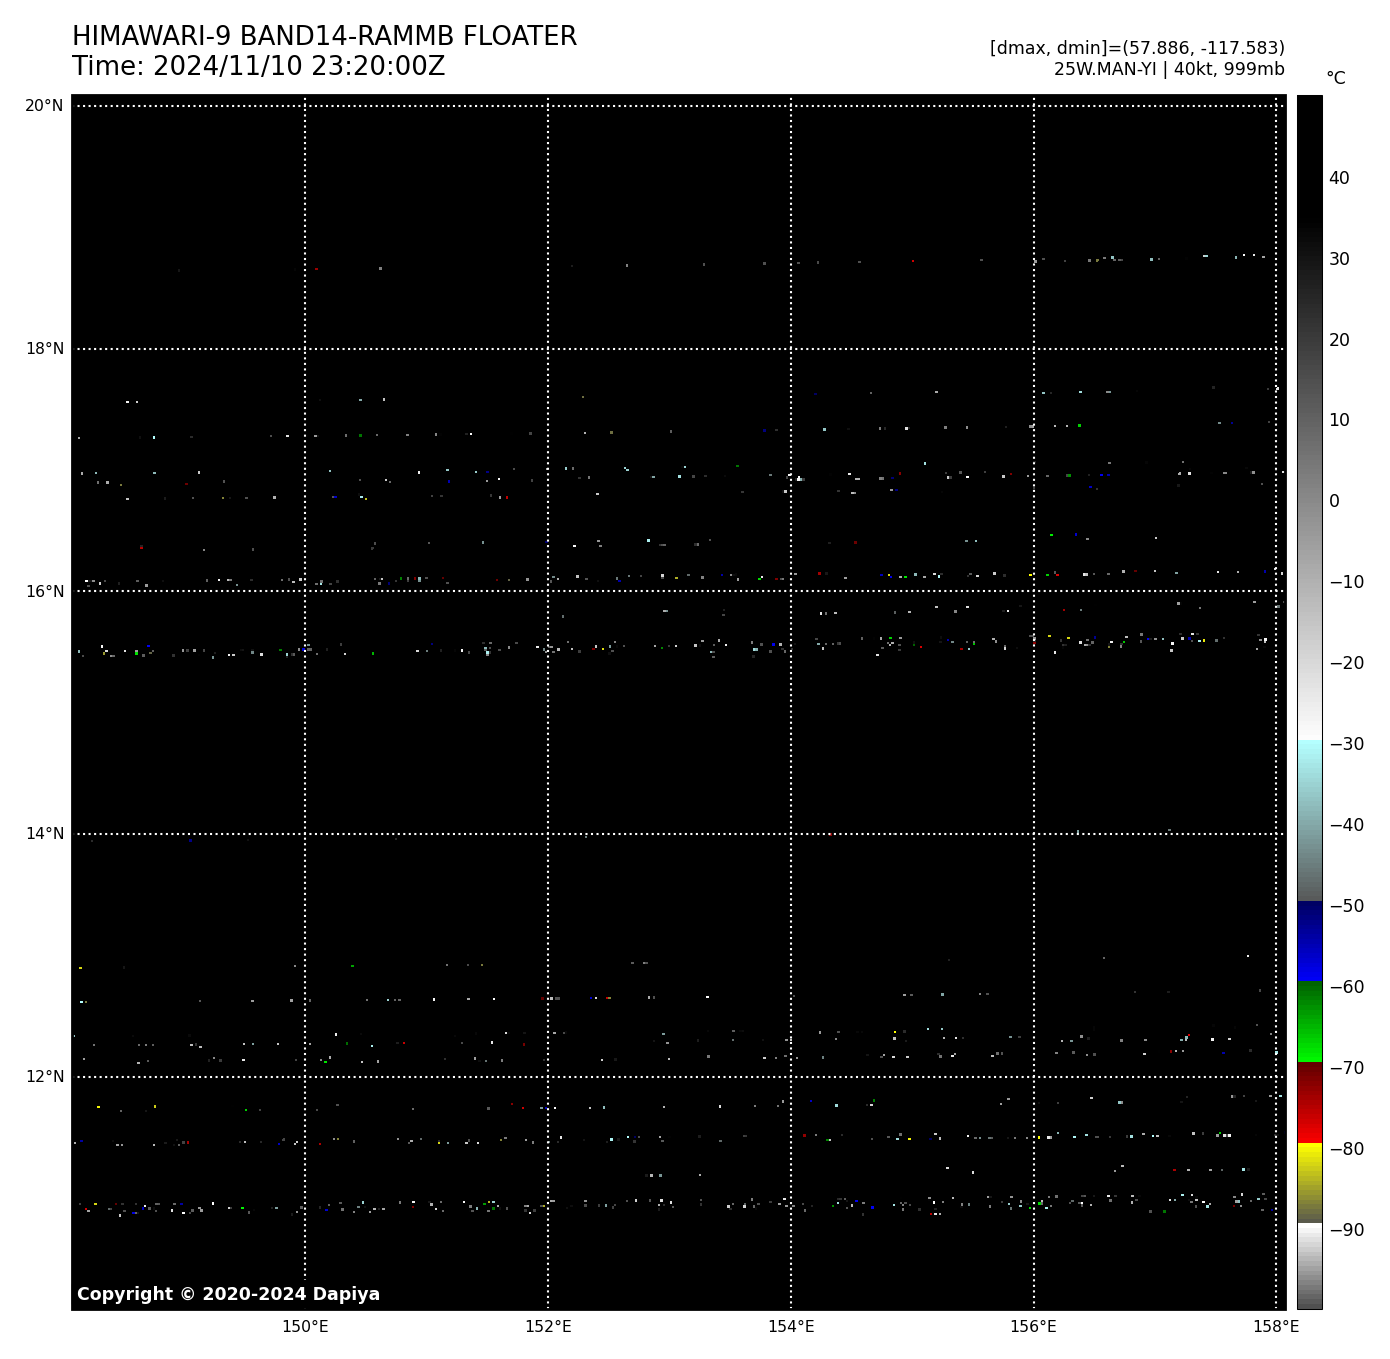Screen dimensions: 1390x1359
Task: Click the °C unit label above colorbar
Action: 1335,78
